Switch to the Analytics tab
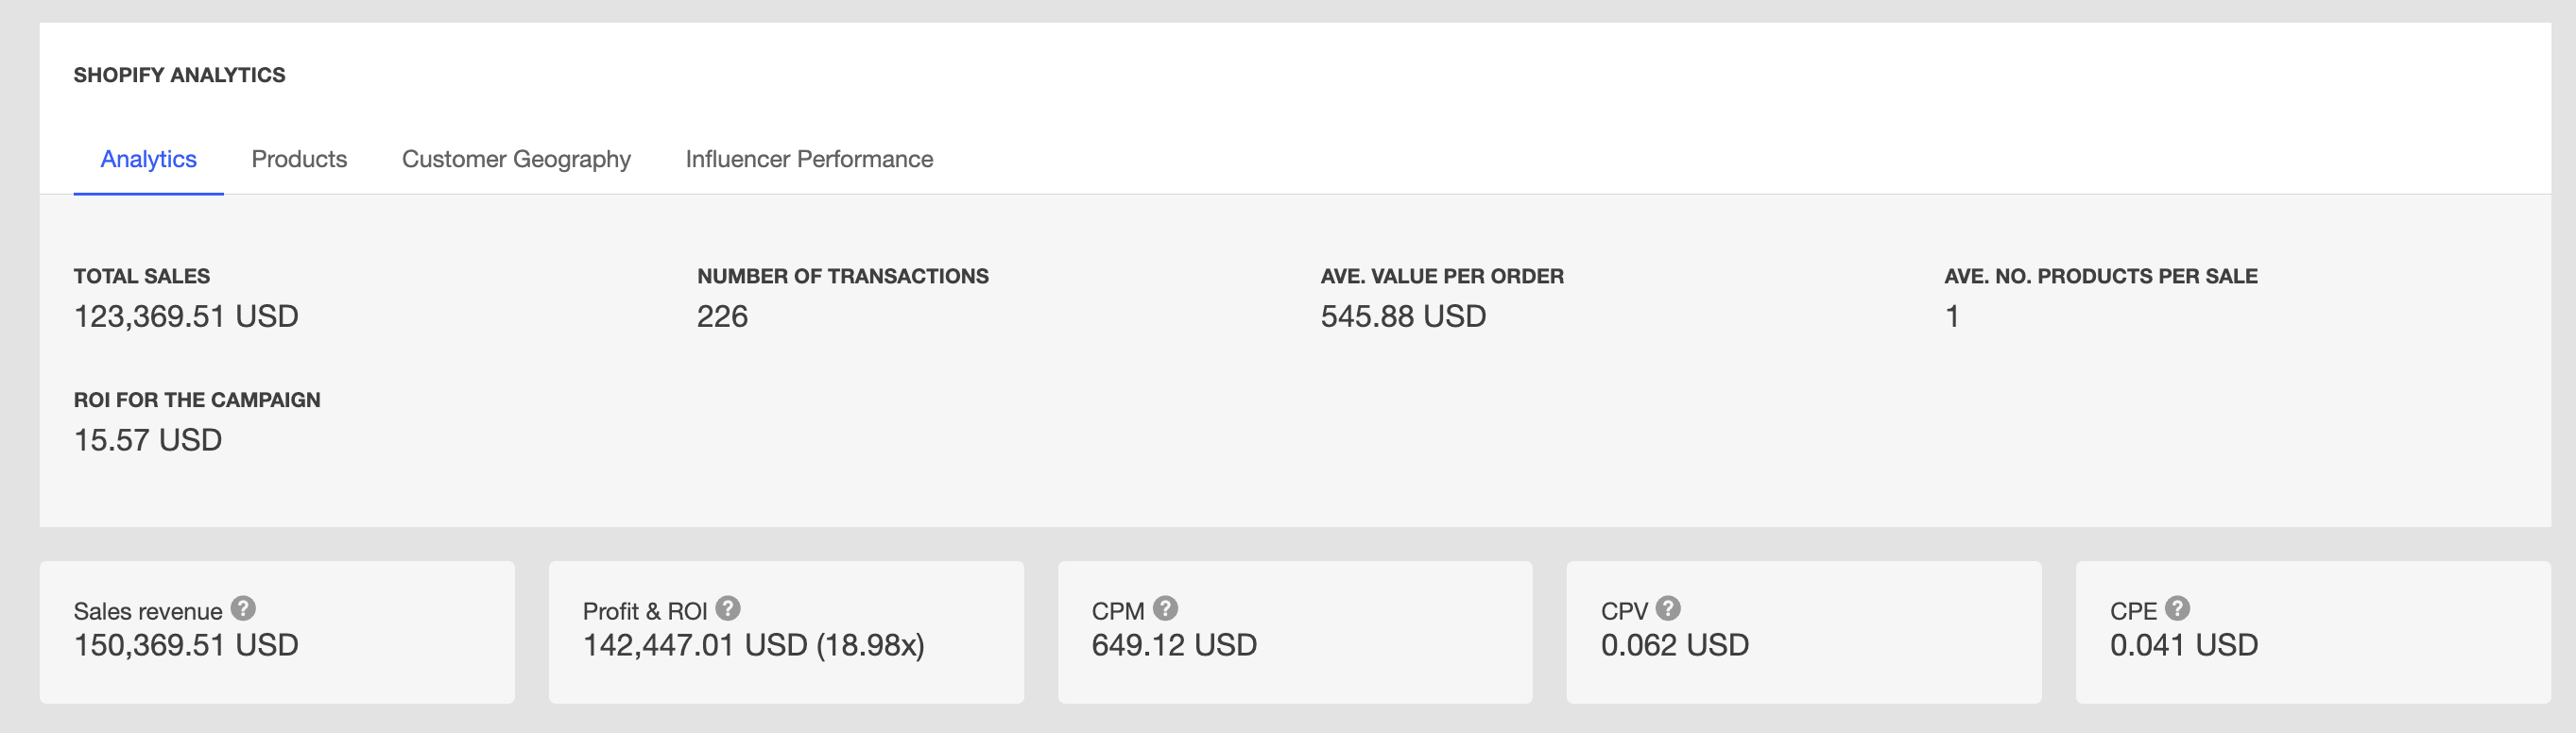The height and width of the screenshot is (733, 2576). tap(148, 159)
